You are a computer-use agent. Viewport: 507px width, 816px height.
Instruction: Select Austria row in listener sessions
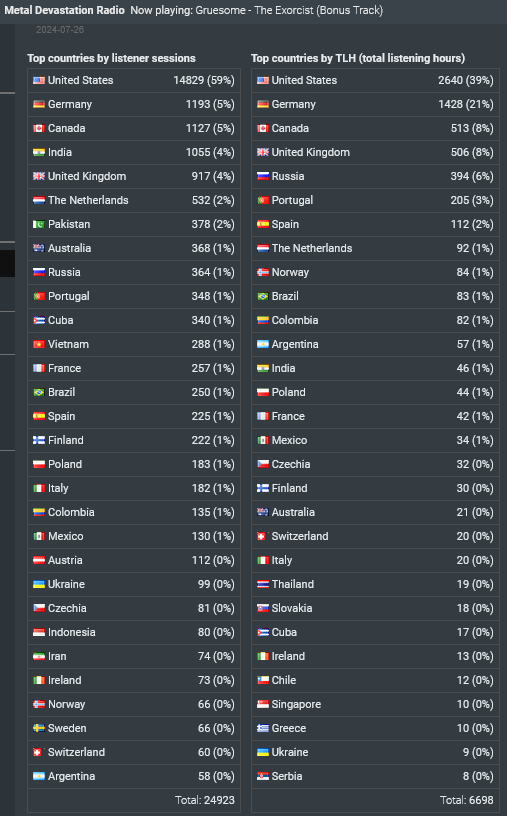pos(134,560)
